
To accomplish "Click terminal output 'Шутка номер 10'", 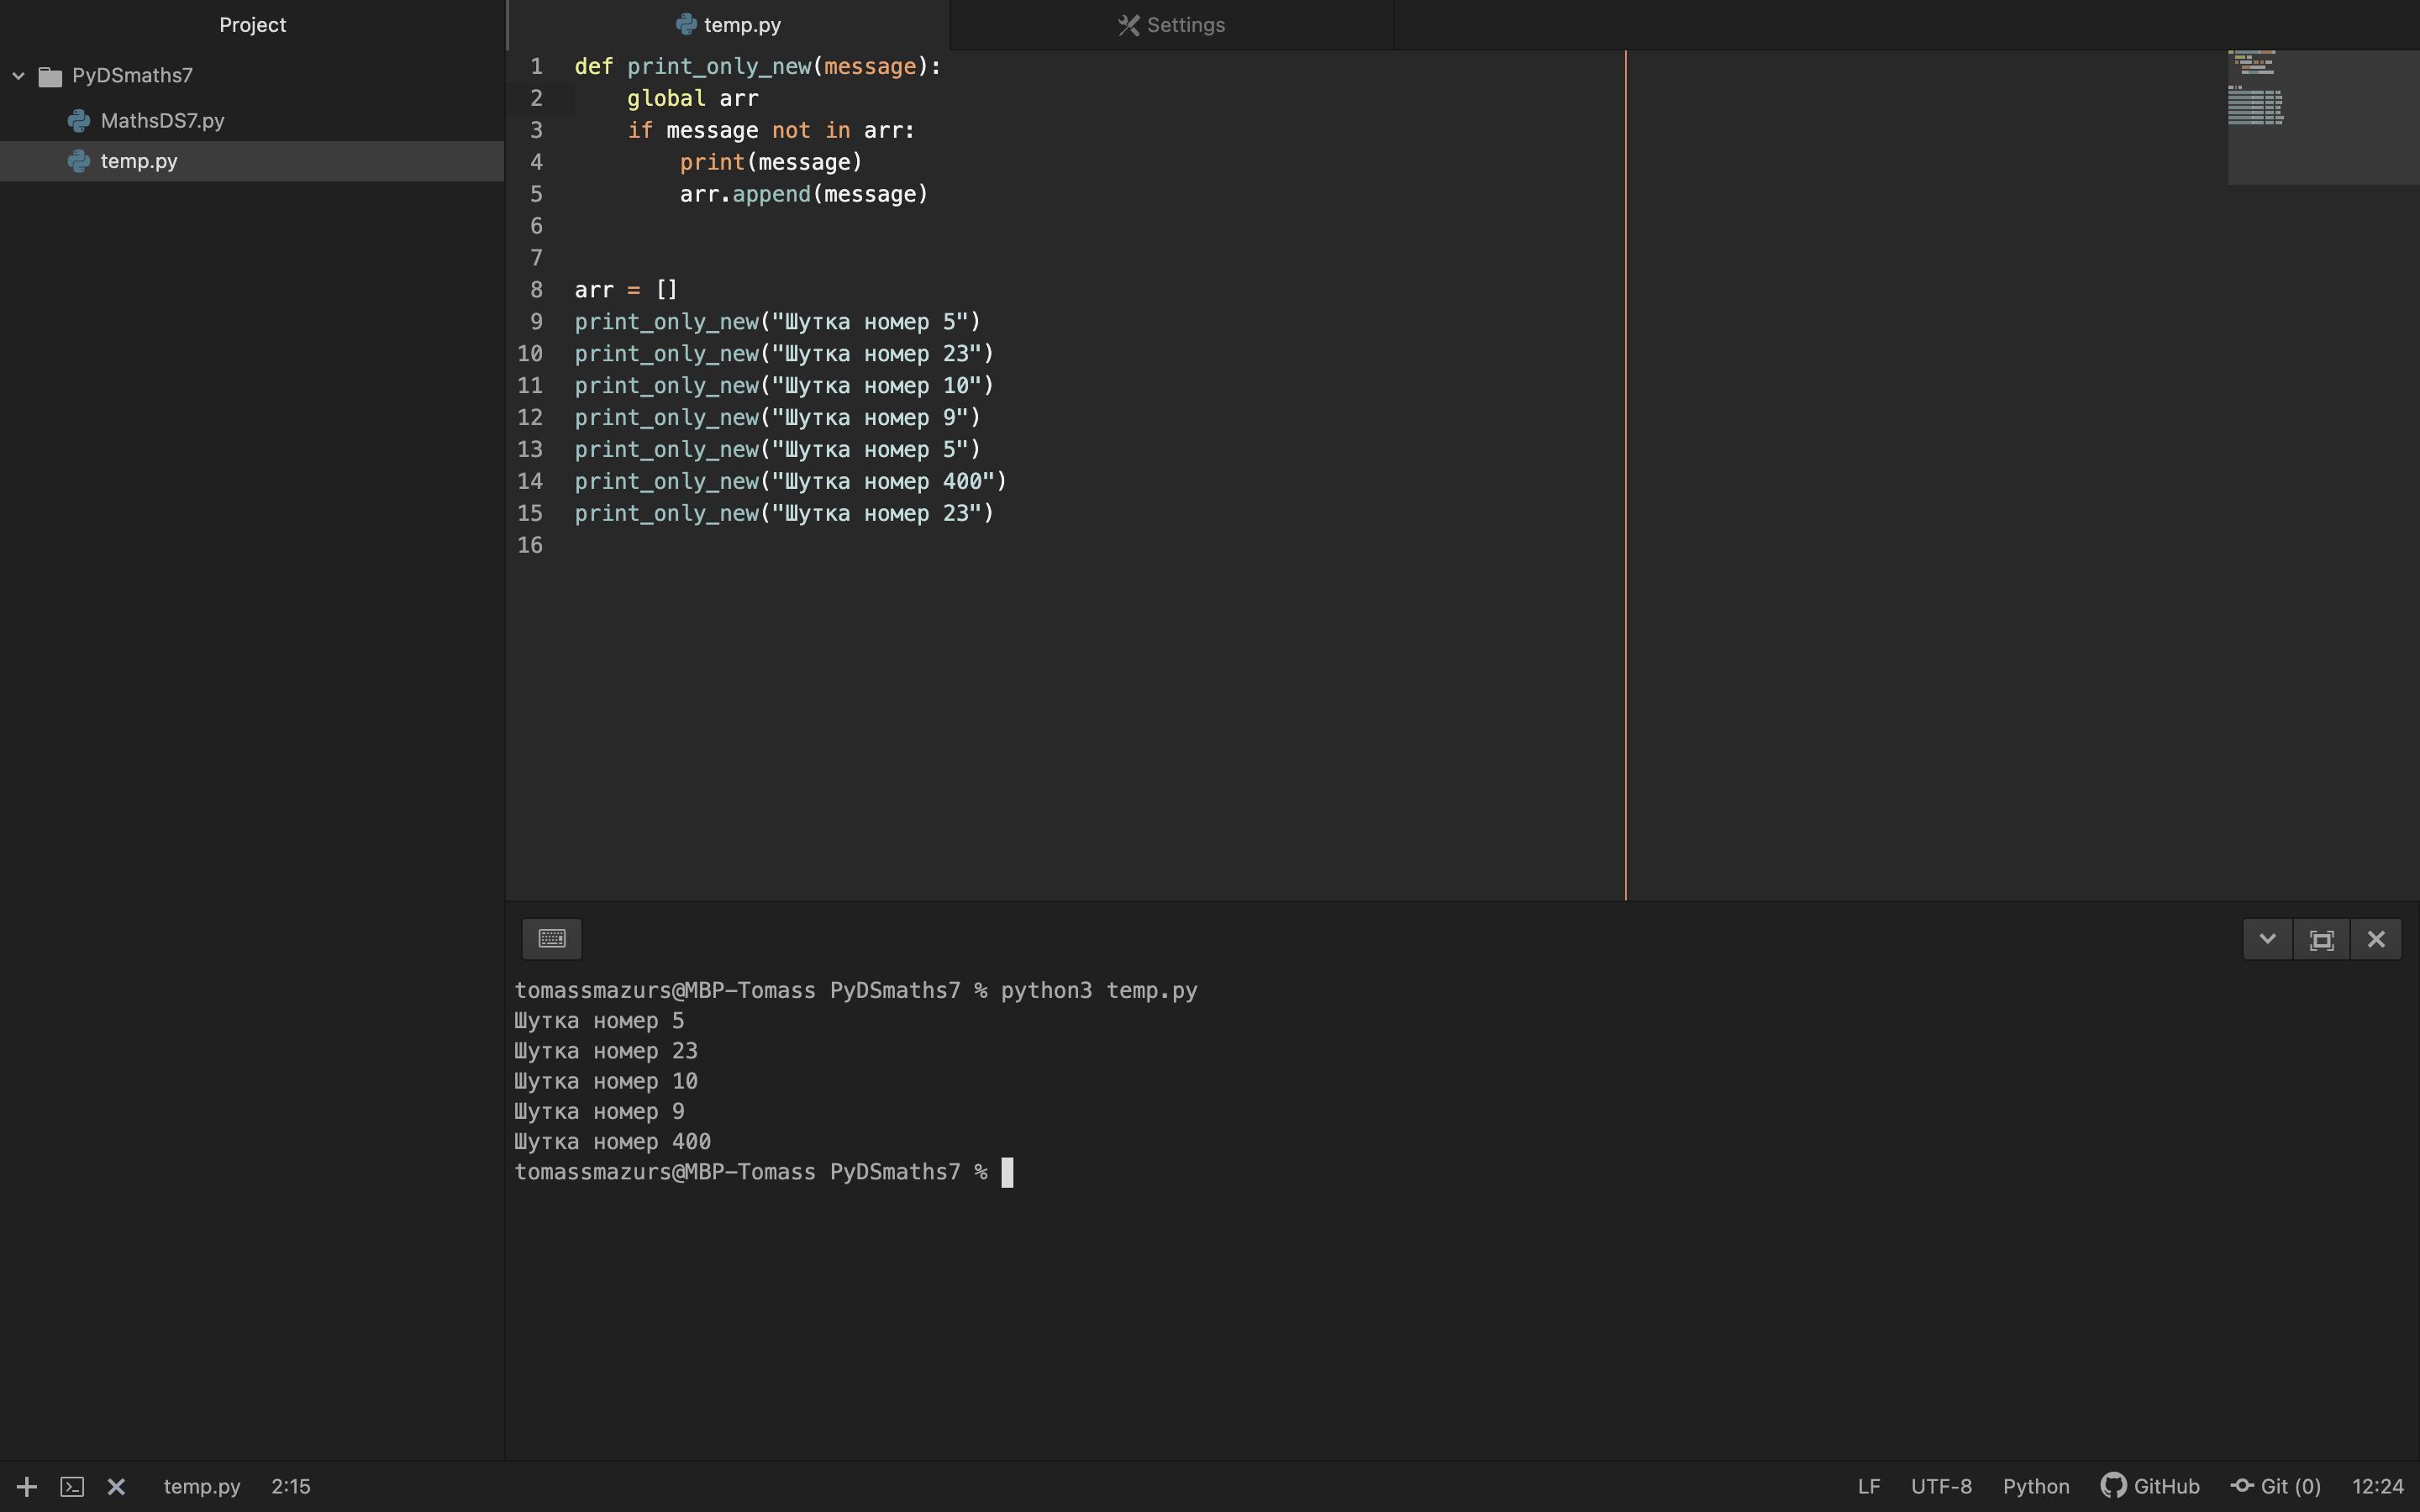I will pyautogui.click(x=606, y=1082).
